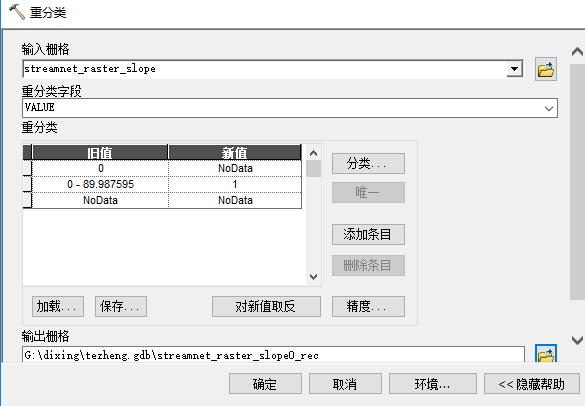Image resolution: width=585 pixels, height=406 pixels.
Task: Click << 隐藏帮助 to hide help
Action: tap(532, 384)
